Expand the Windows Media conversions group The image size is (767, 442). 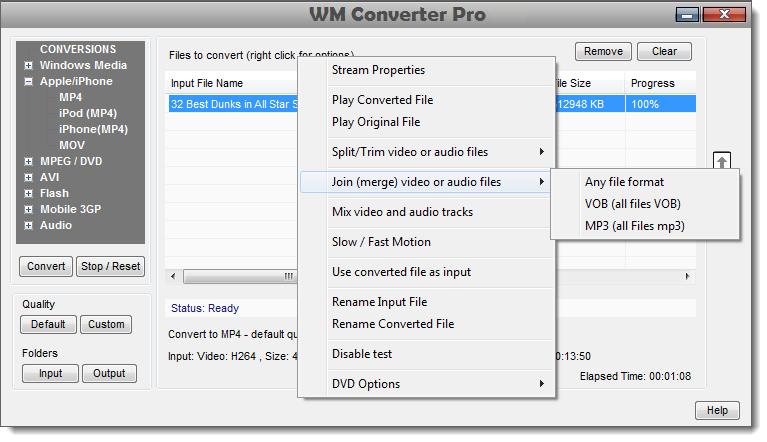pos(29,66)
